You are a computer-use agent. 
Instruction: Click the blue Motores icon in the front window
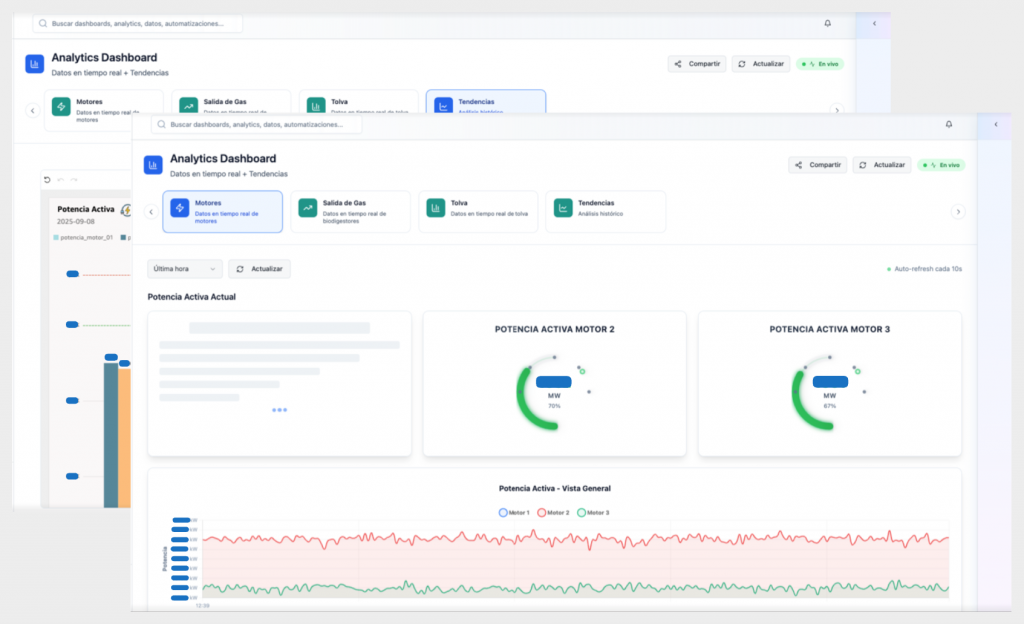tap(180, 208)
